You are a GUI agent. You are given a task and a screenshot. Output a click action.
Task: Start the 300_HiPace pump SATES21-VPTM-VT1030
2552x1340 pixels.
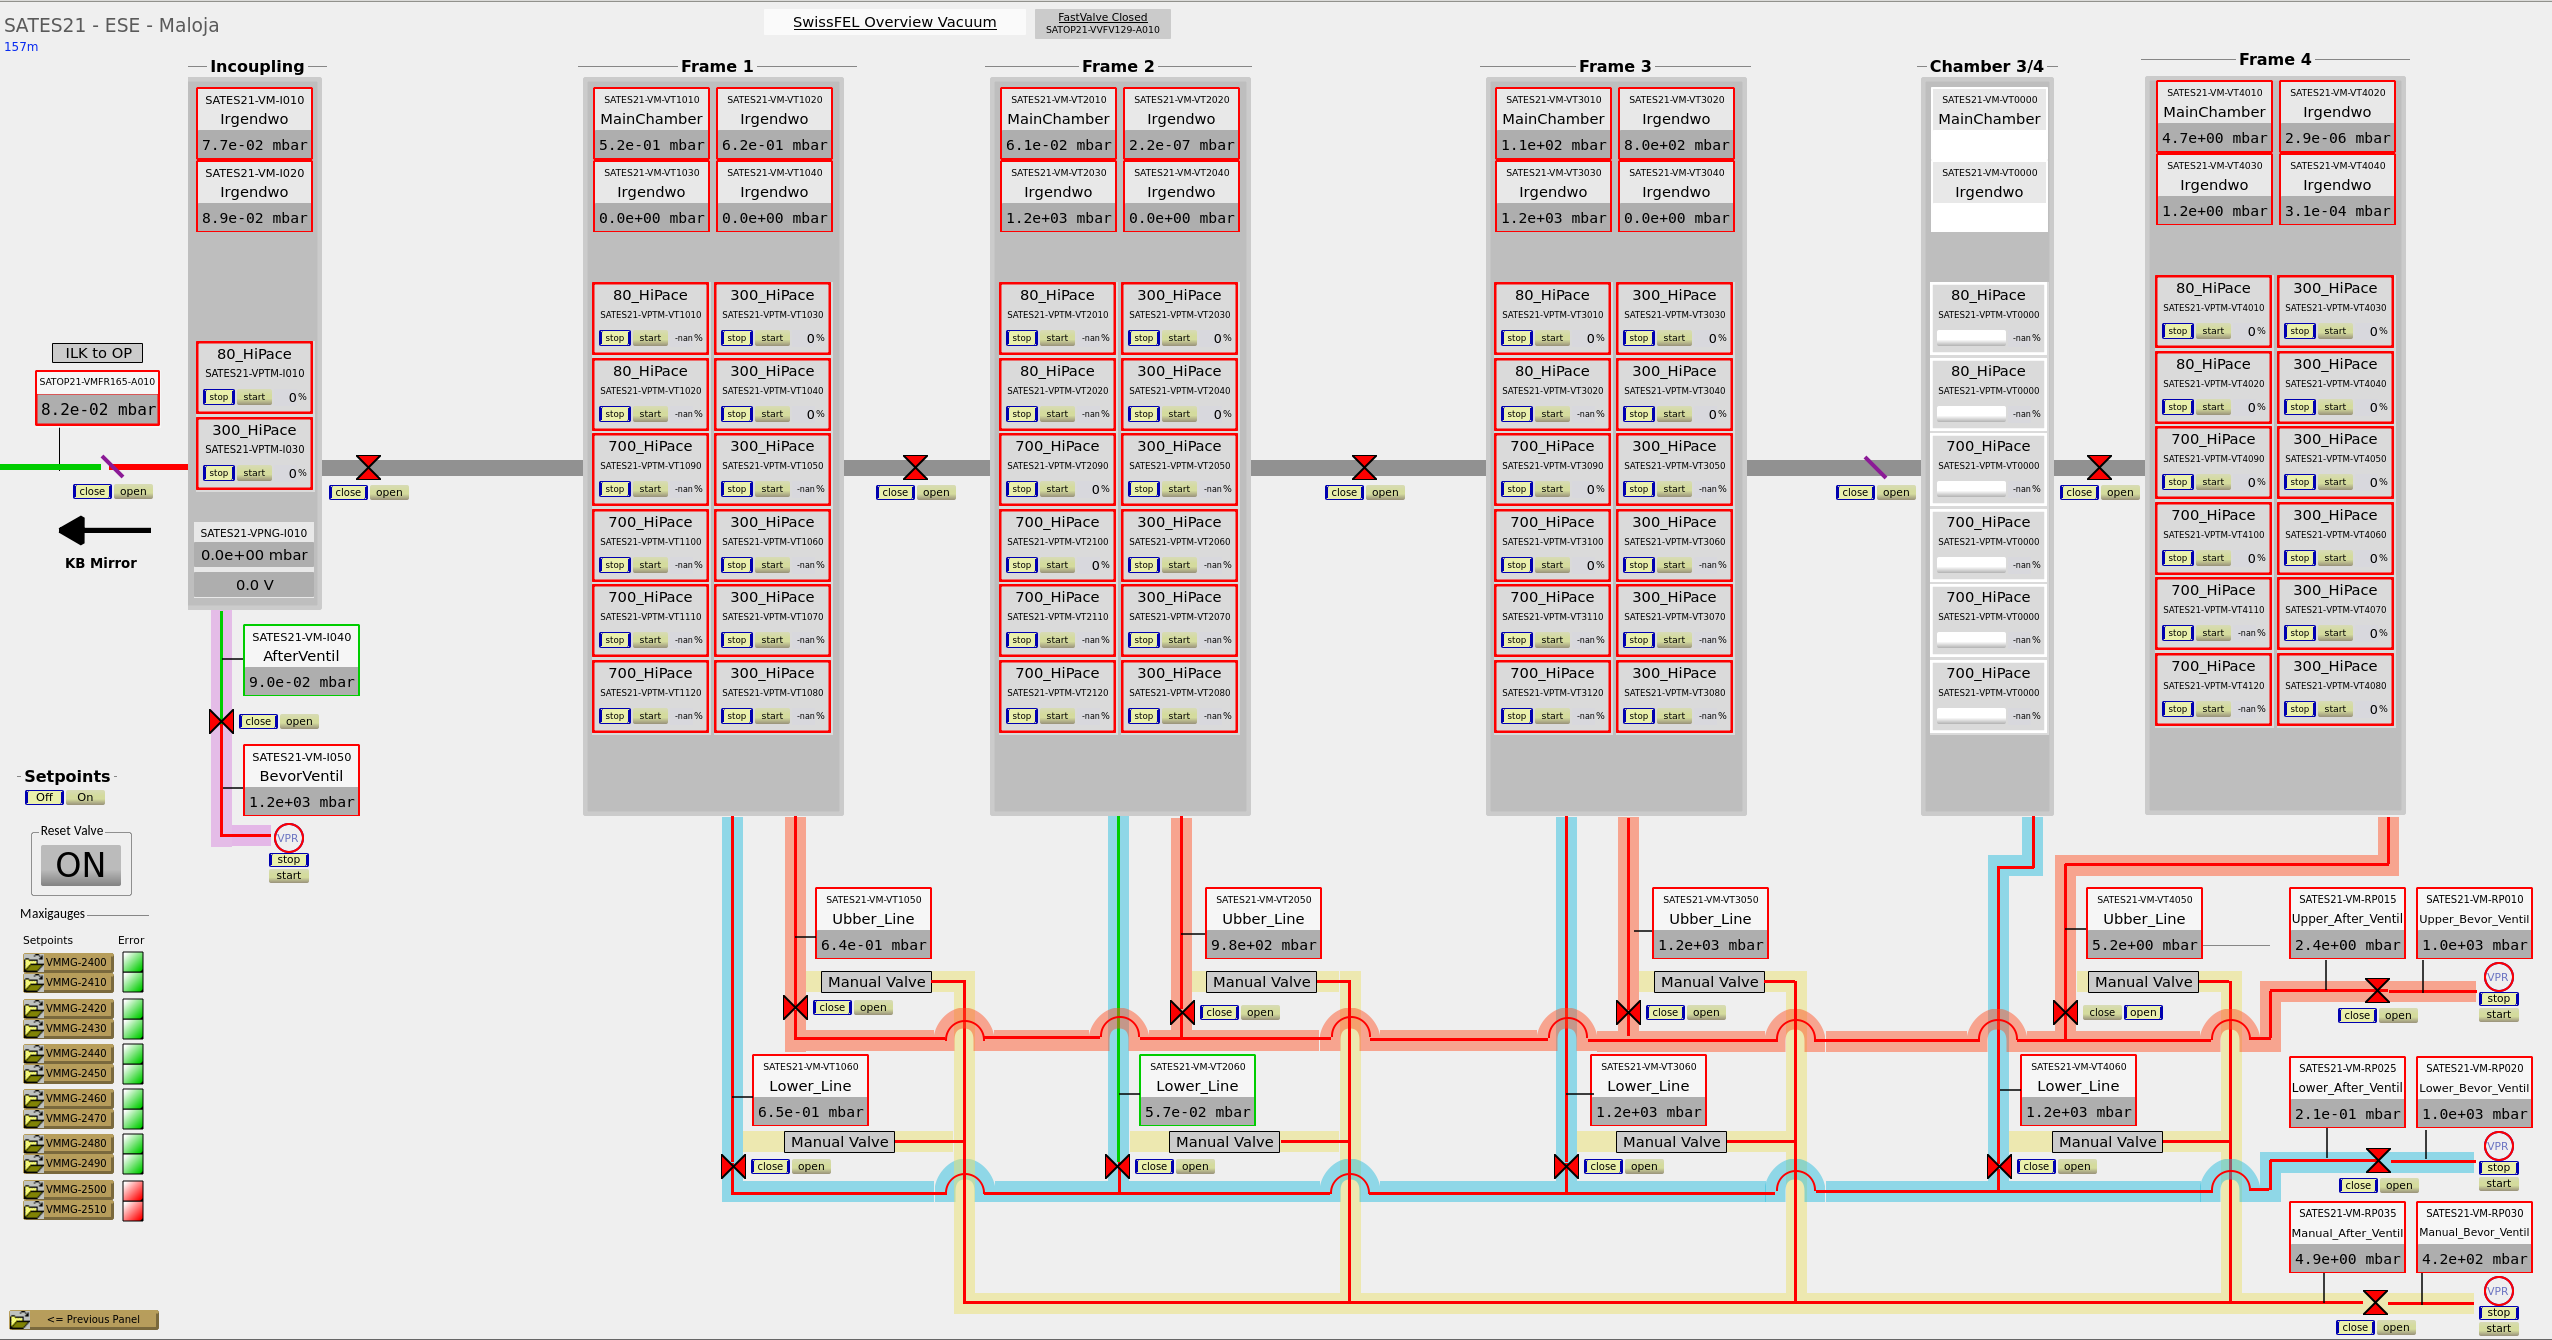(x=772, y=338)
